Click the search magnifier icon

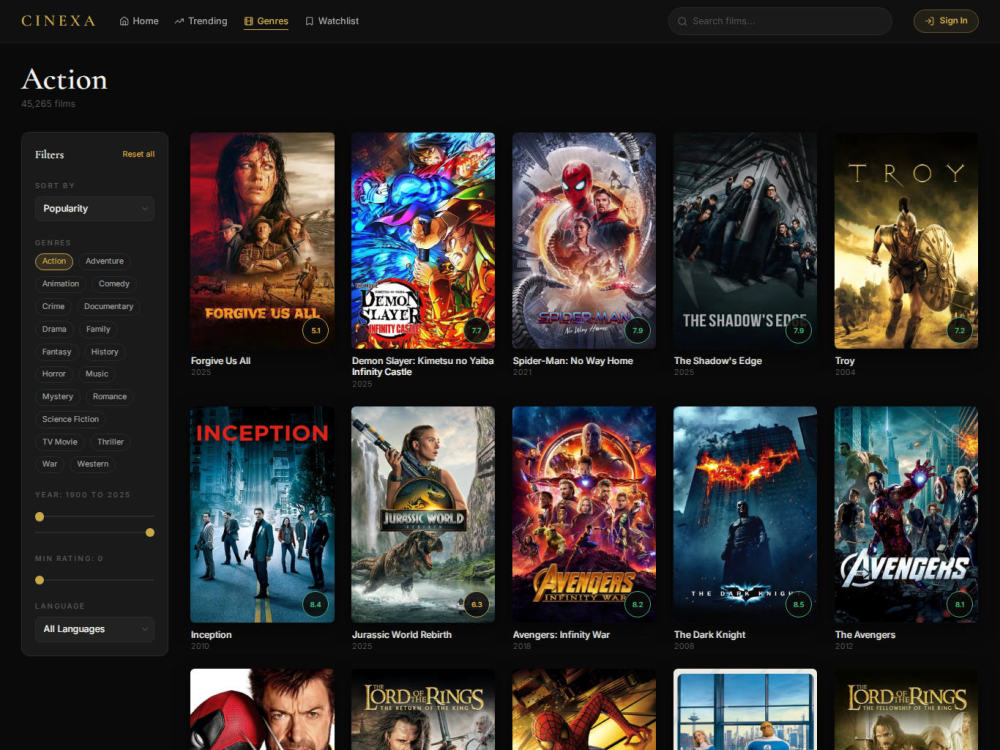click(682, 21)
